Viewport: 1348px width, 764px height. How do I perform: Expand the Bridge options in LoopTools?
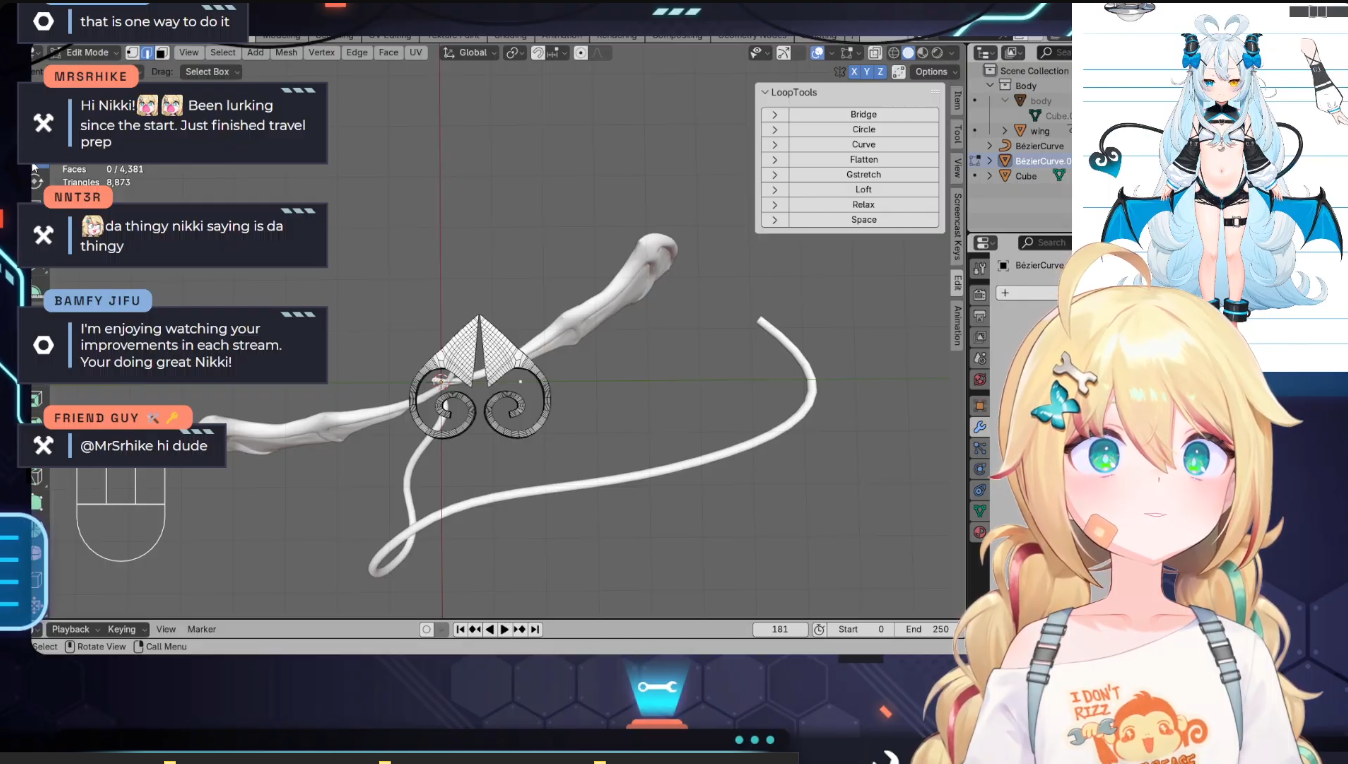pos(774,115)
